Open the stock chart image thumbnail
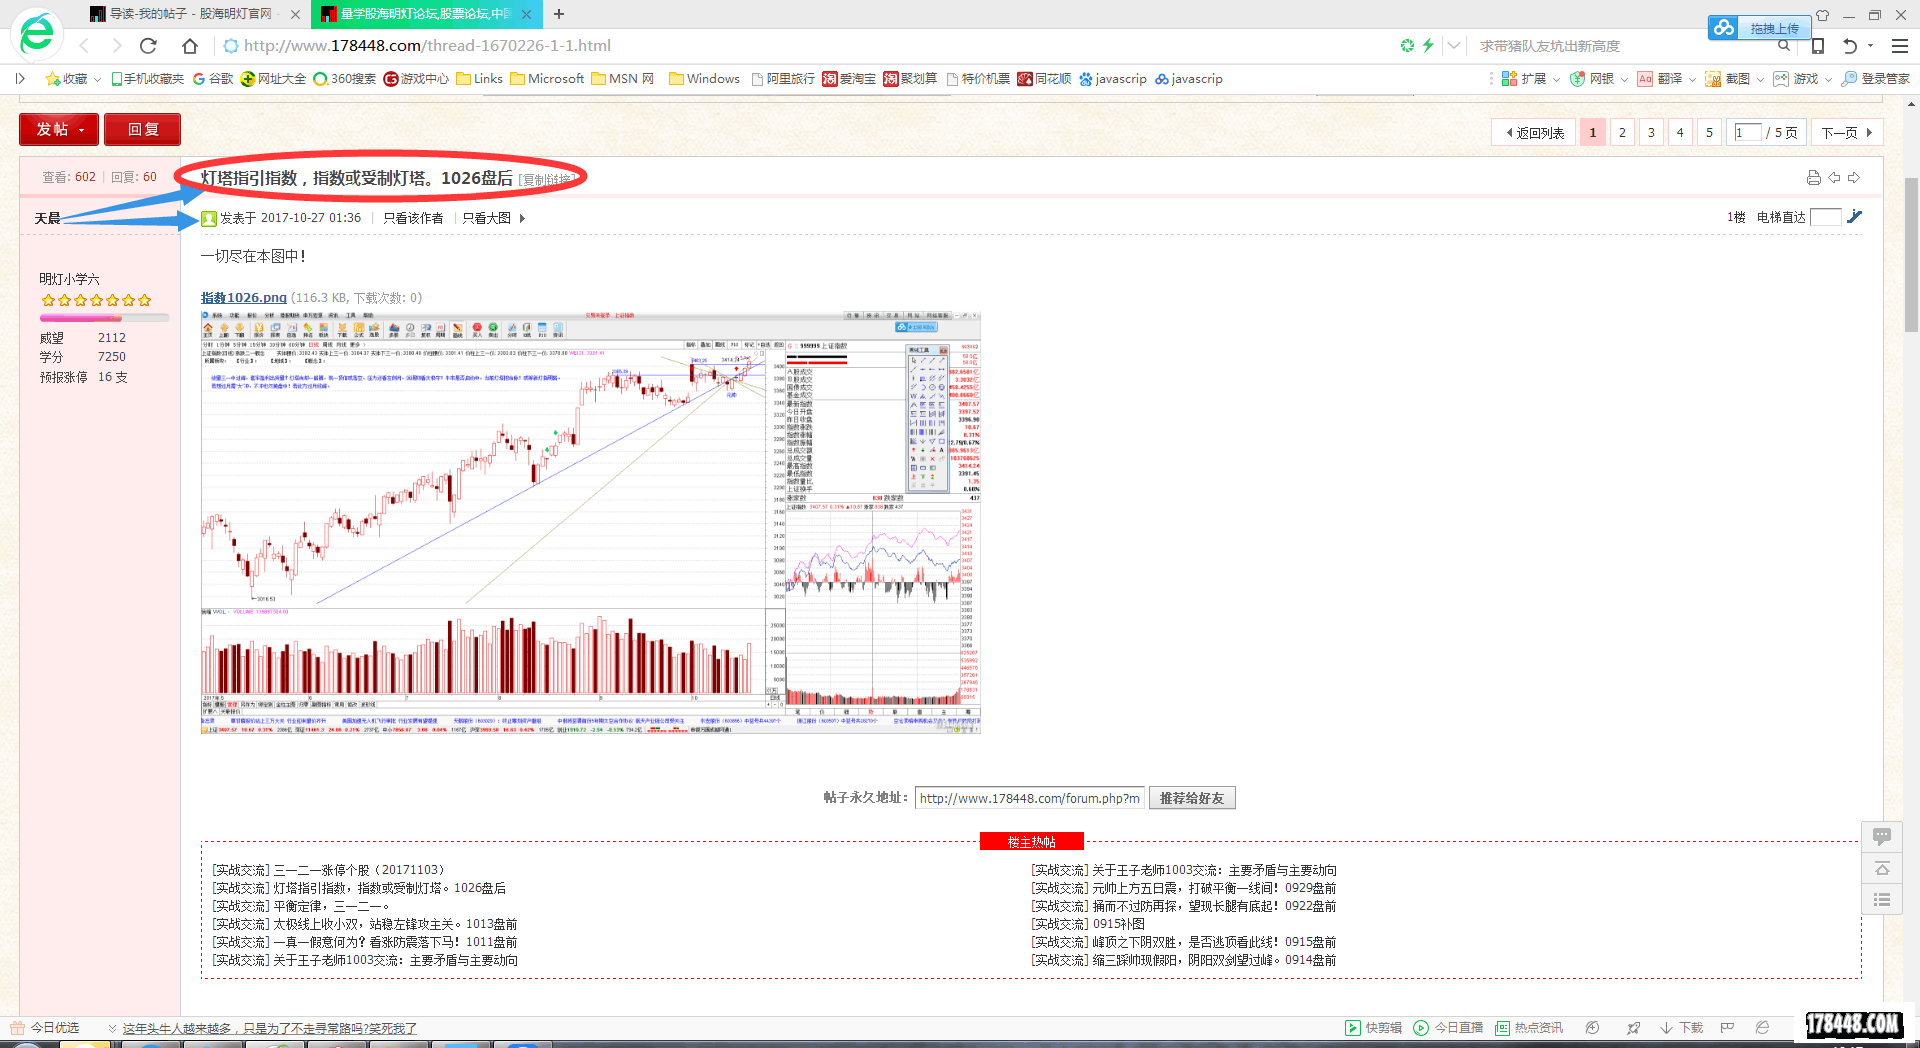The height and width of the screenshot is (1048, 1920). (x=591, y=523)
